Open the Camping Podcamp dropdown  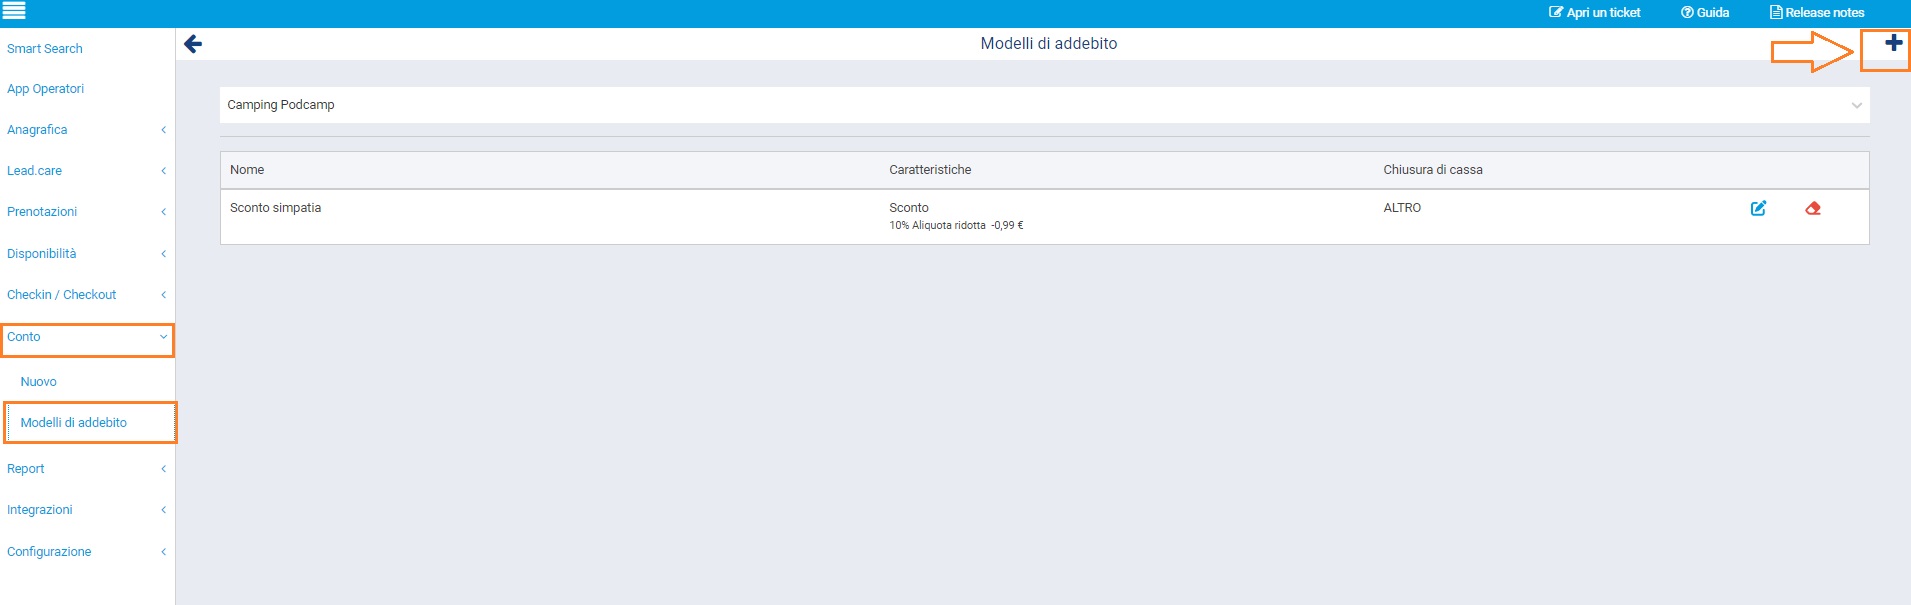(x=1044, y=105)
